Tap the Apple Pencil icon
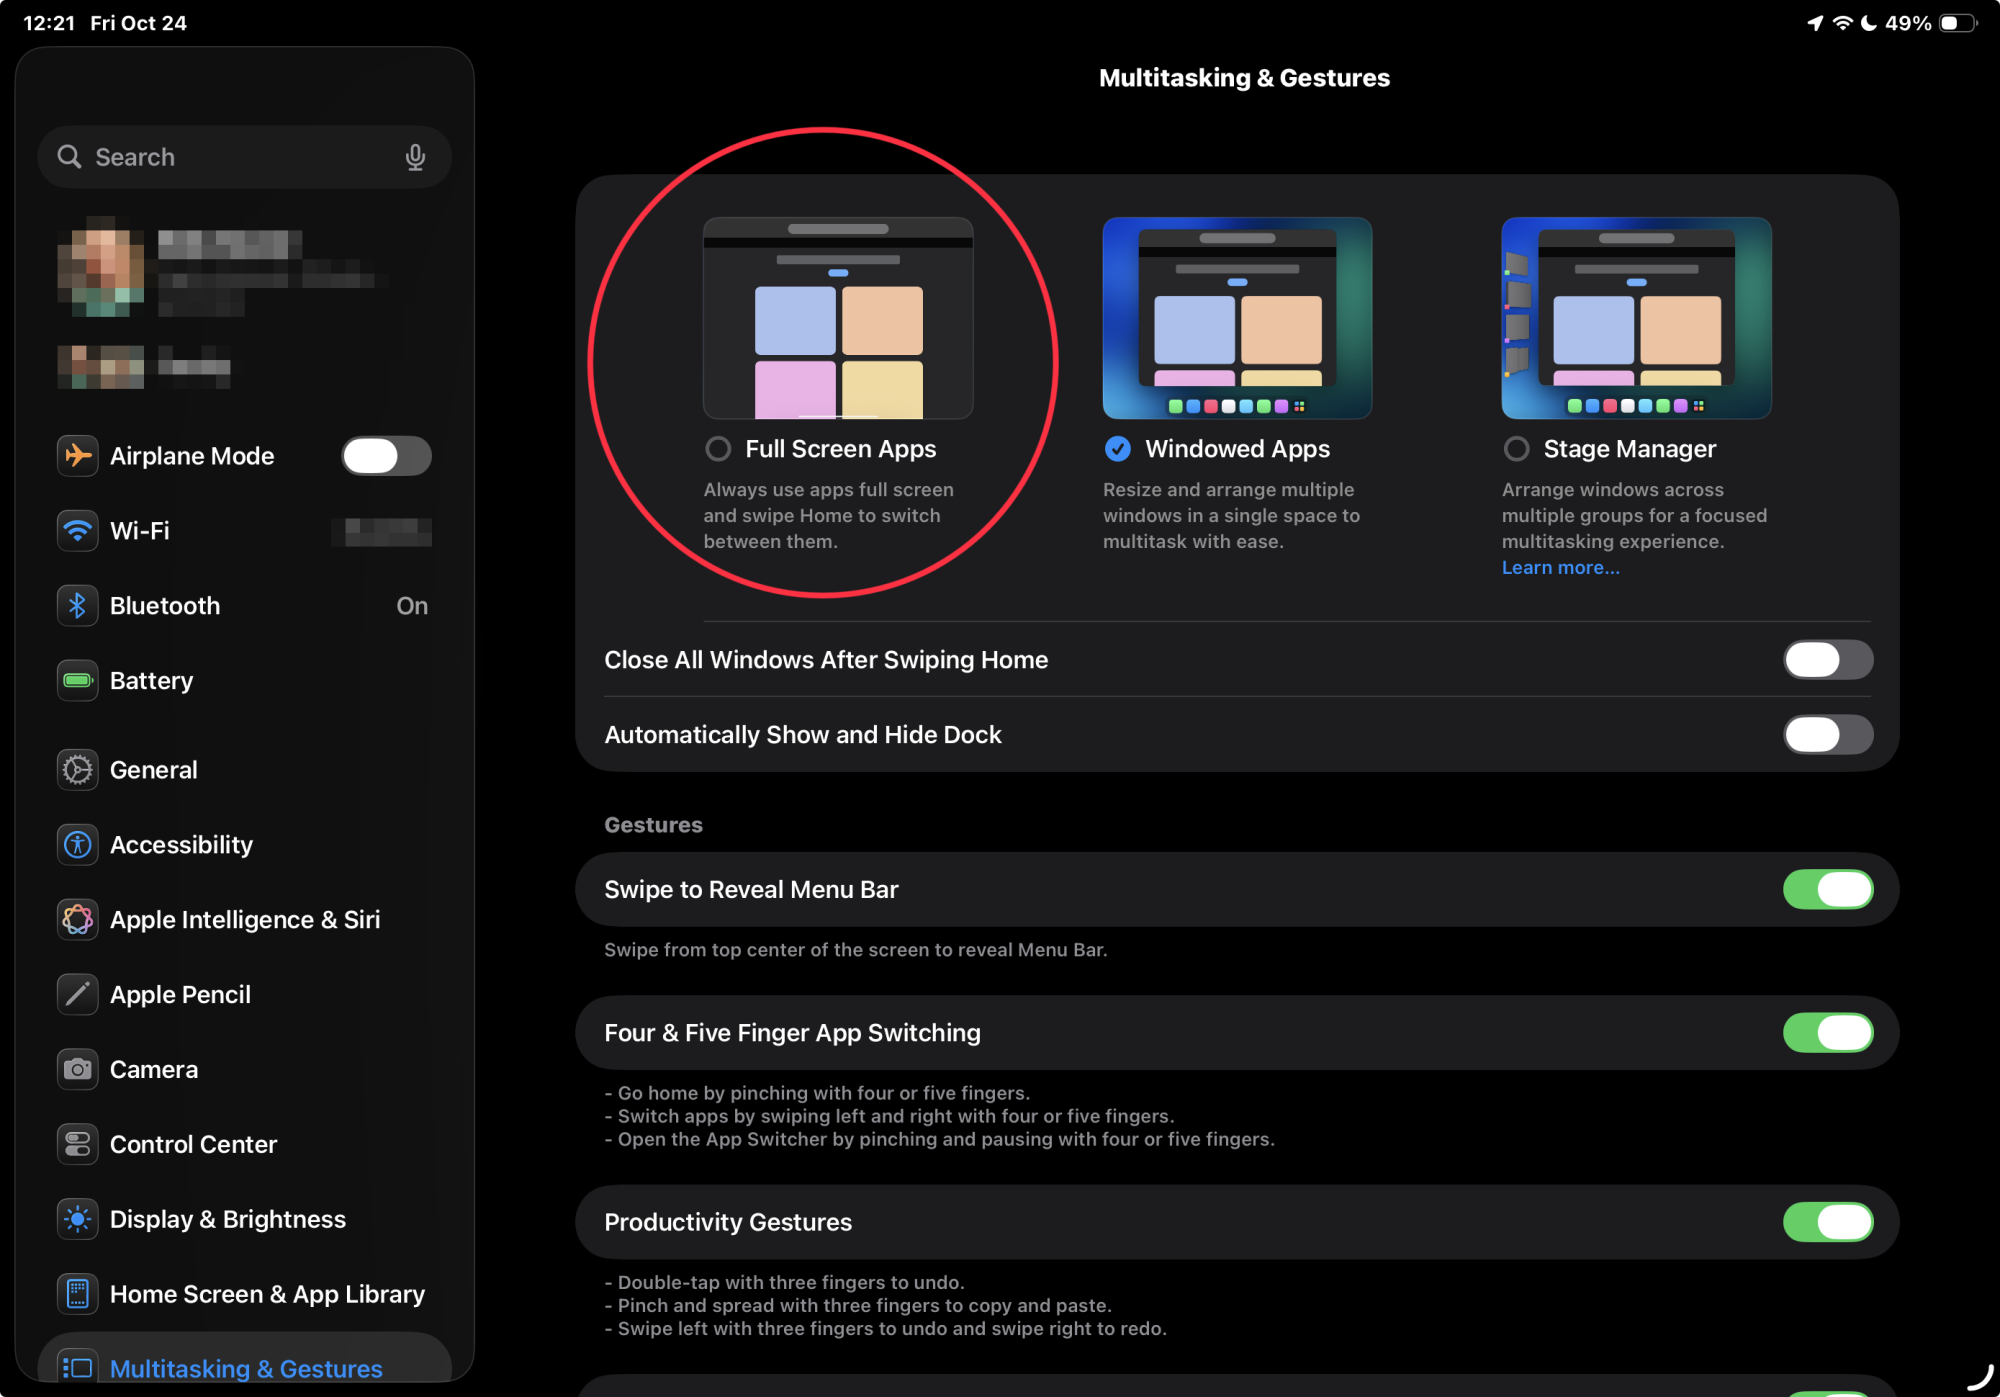Viewport: 2000px width, 1397px height. (x=78, y=995)
